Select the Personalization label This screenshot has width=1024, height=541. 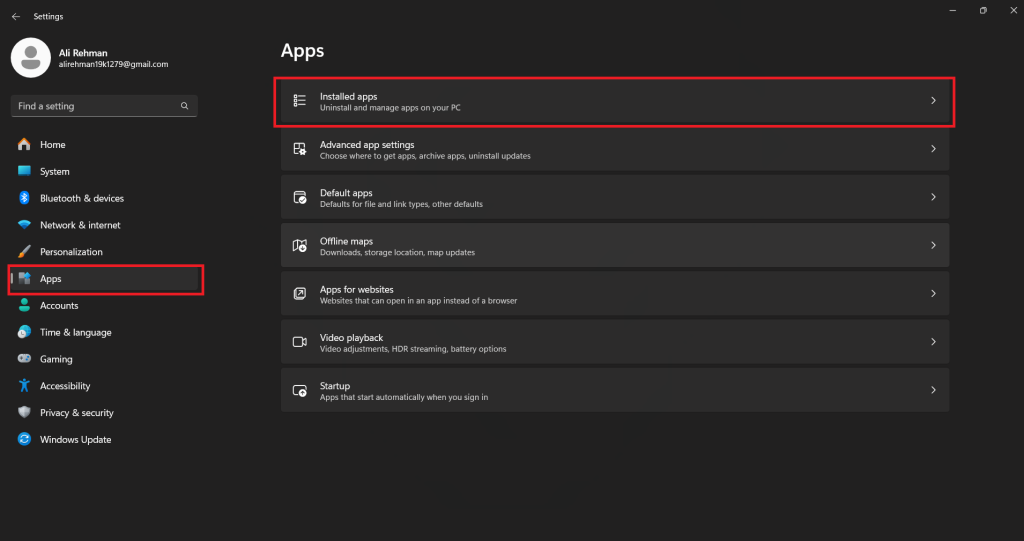[x=71, y=252]
